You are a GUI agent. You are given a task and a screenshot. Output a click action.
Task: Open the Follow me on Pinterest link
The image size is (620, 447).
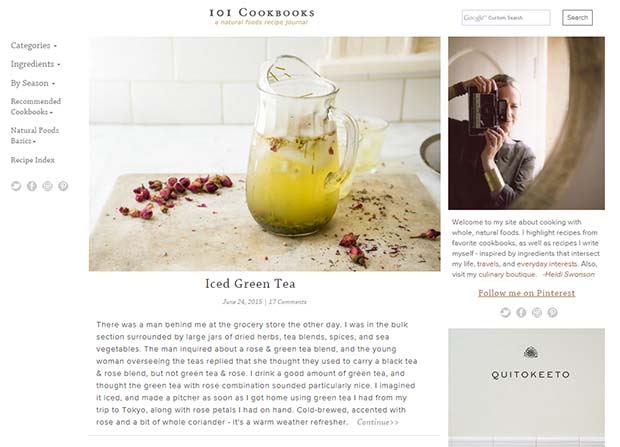point(526,293)
